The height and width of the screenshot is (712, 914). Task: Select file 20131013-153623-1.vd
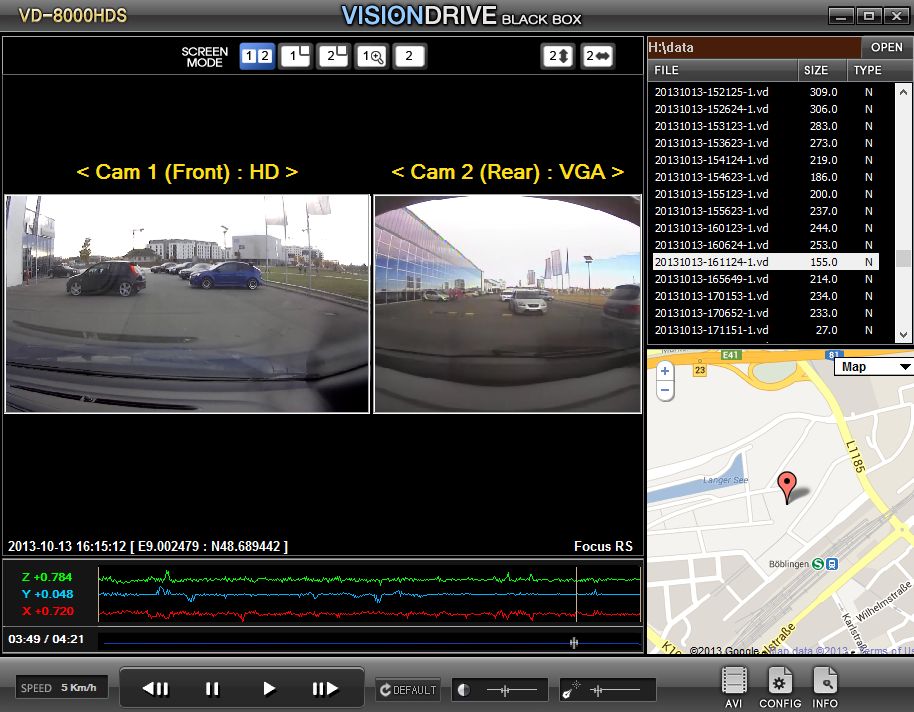[765, 143]
